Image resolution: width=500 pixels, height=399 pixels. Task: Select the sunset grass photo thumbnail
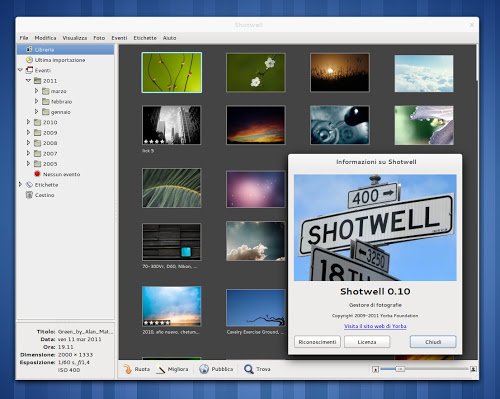[340, 72]
